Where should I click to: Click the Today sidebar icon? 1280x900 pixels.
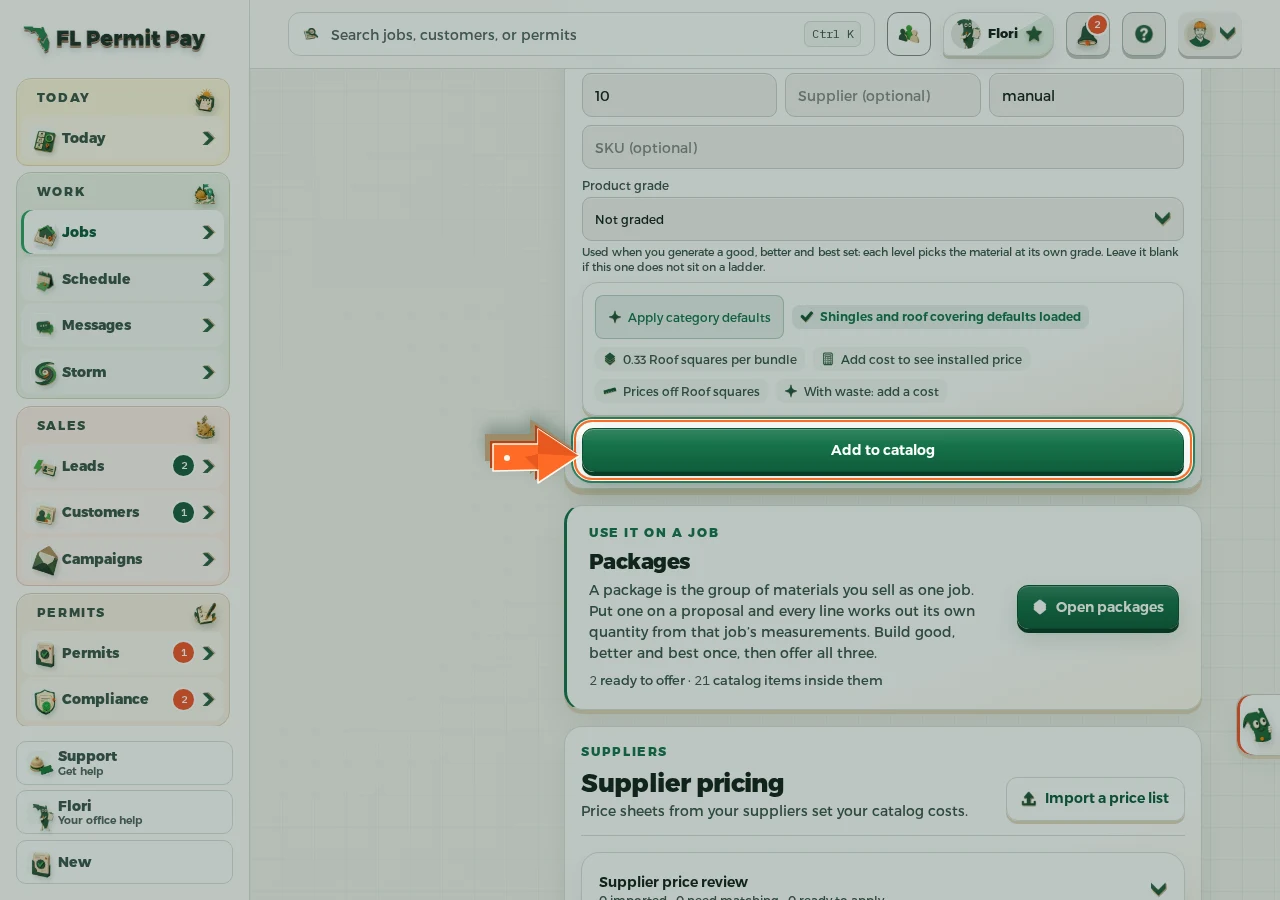click(44, 140)
